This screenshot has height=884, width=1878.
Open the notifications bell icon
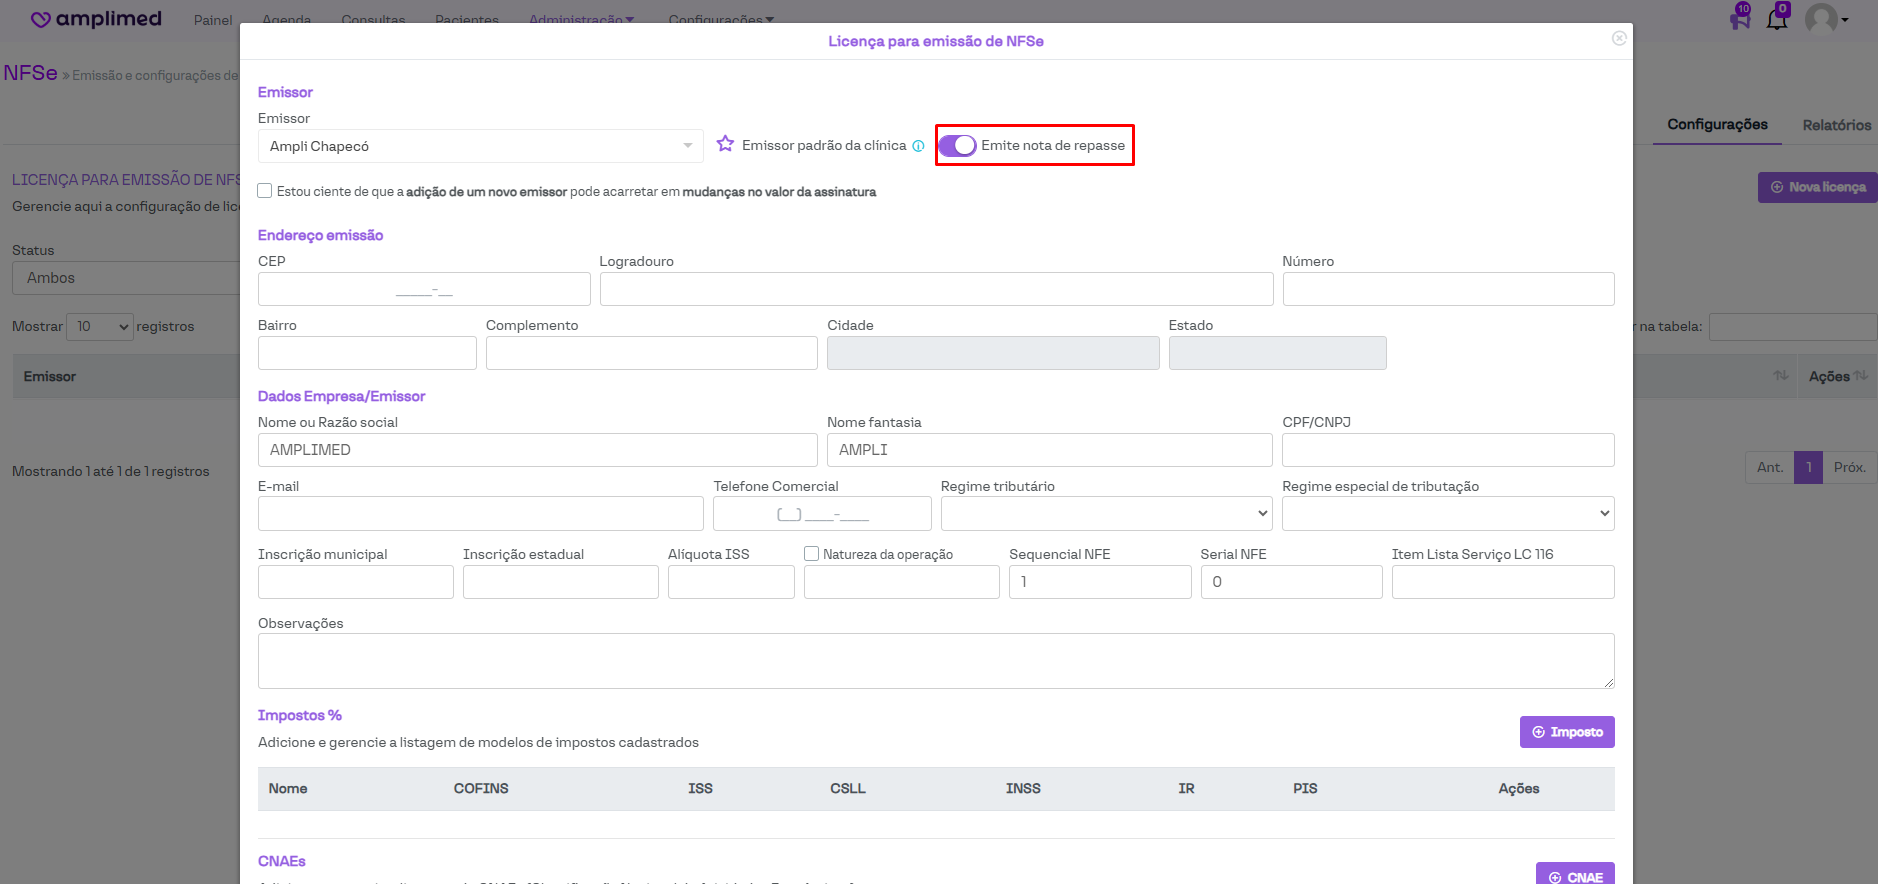pos(1777,18)
